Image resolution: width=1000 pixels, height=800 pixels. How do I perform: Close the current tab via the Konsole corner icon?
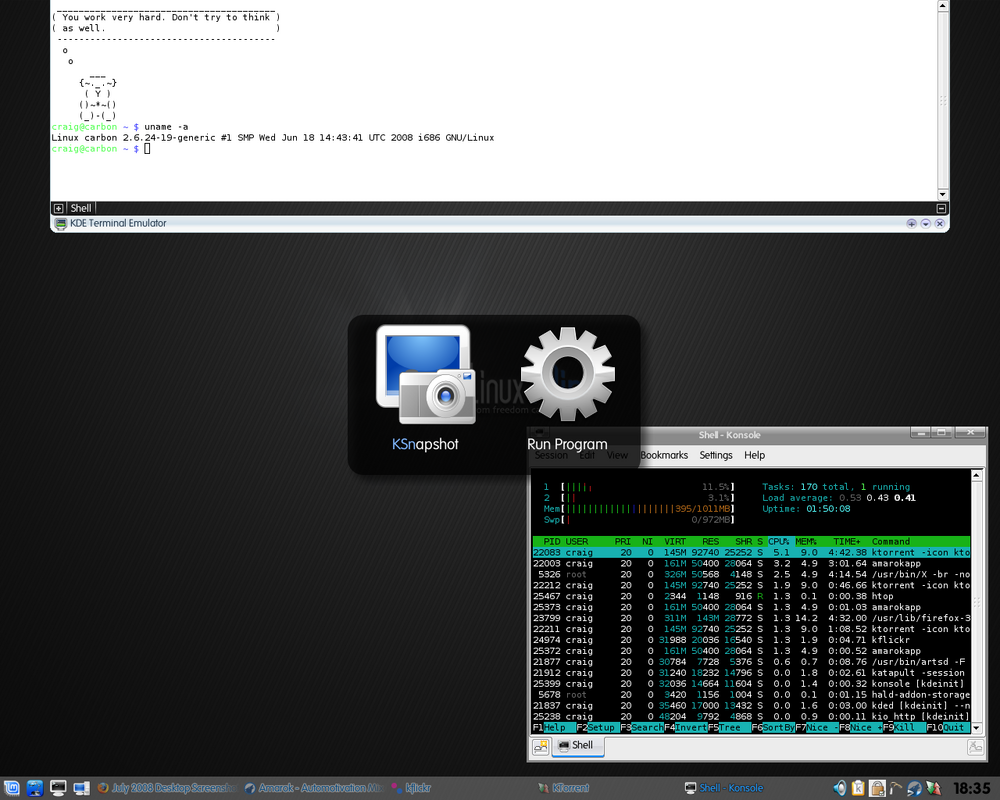[x=975, y=746]
